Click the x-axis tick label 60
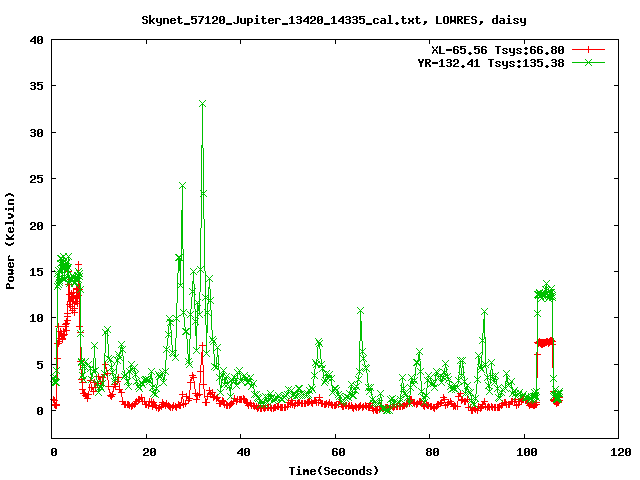This screenshot has height=480, width=640. pos(338,452)
